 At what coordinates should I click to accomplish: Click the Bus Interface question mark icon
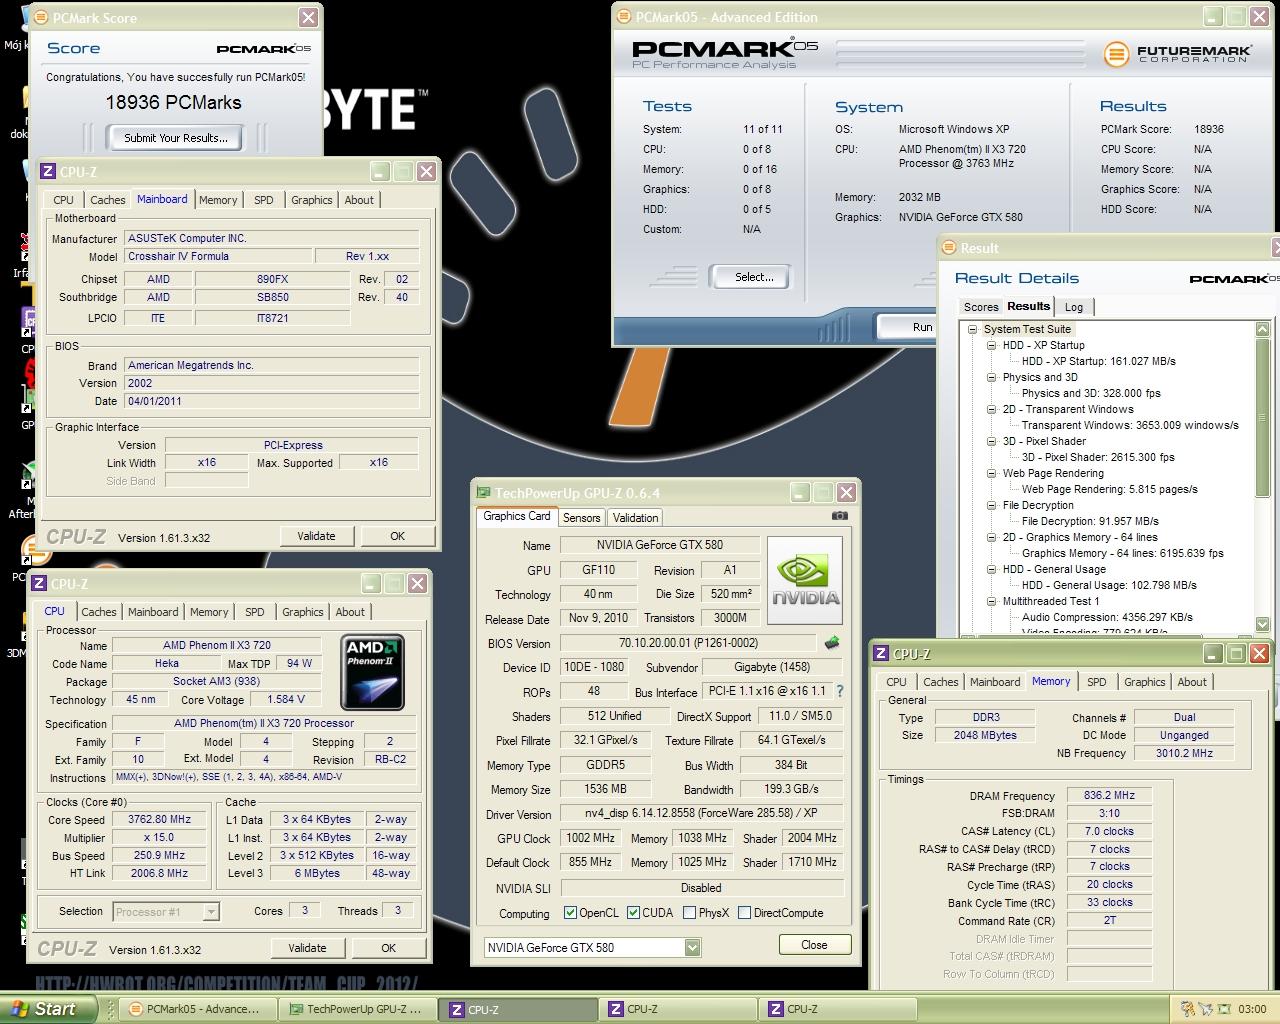click(840, 691)
